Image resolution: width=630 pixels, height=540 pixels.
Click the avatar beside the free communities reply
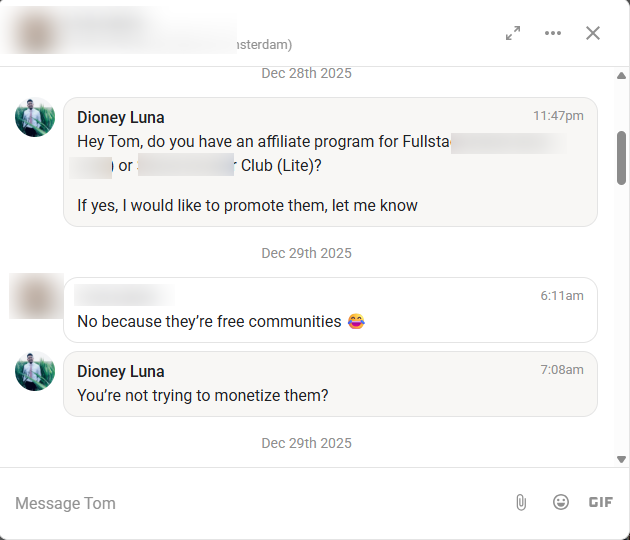point(36,296)
